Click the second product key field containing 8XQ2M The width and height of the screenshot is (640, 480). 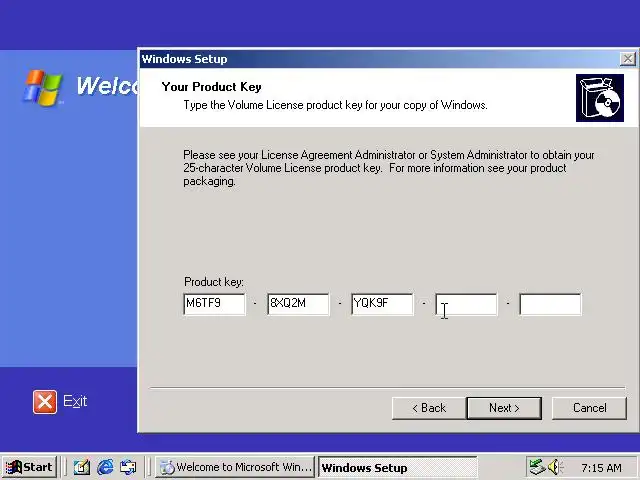coord(298,304)
